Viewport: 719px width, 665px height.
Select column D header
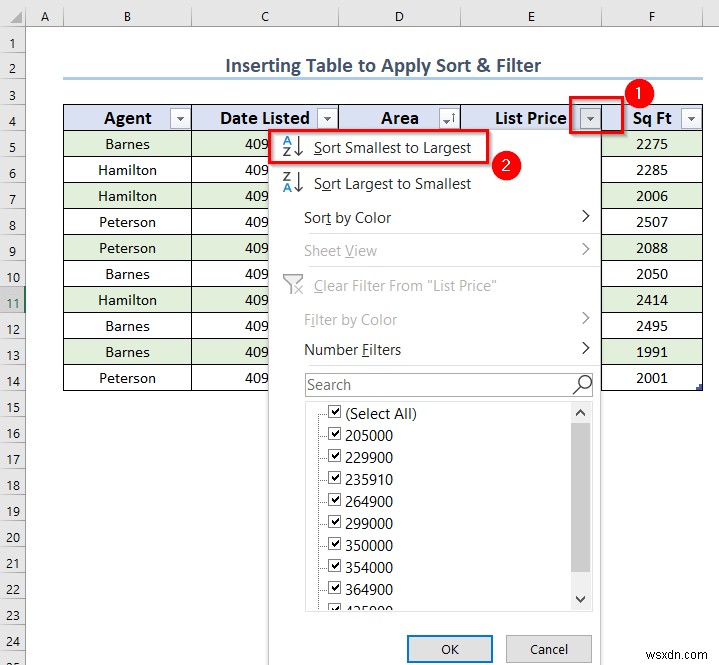tap(399, 17)
